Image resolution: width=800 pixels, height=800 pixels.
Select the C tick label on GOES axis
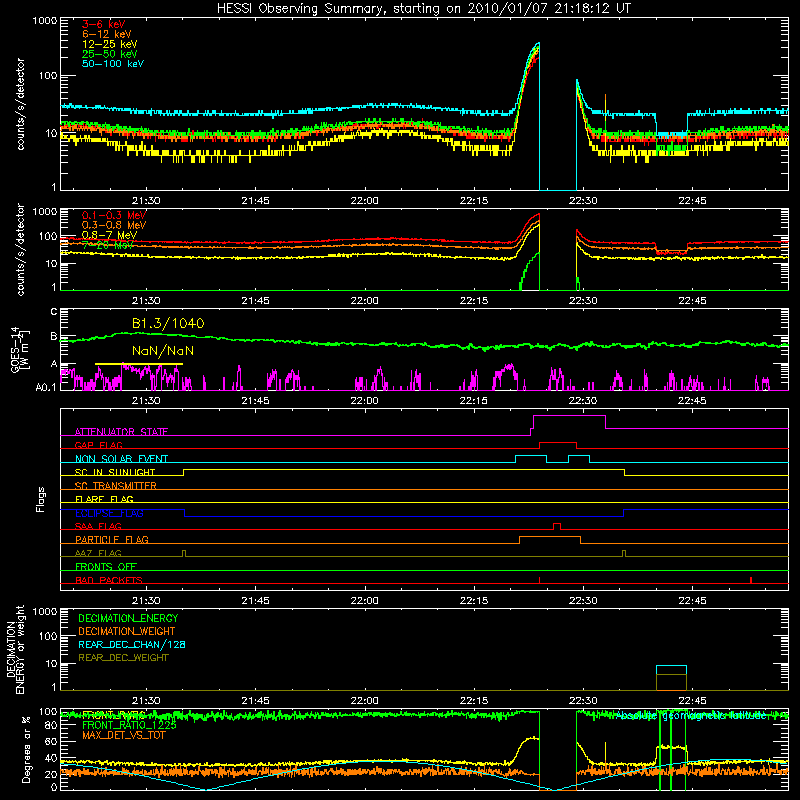coord(54,312)
